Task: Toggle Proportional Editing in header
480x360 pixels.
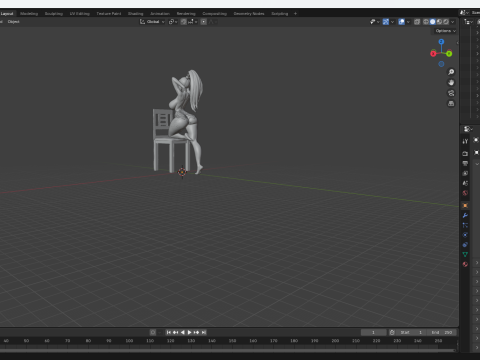Action: pyautogui.click(x=203, y=22)
